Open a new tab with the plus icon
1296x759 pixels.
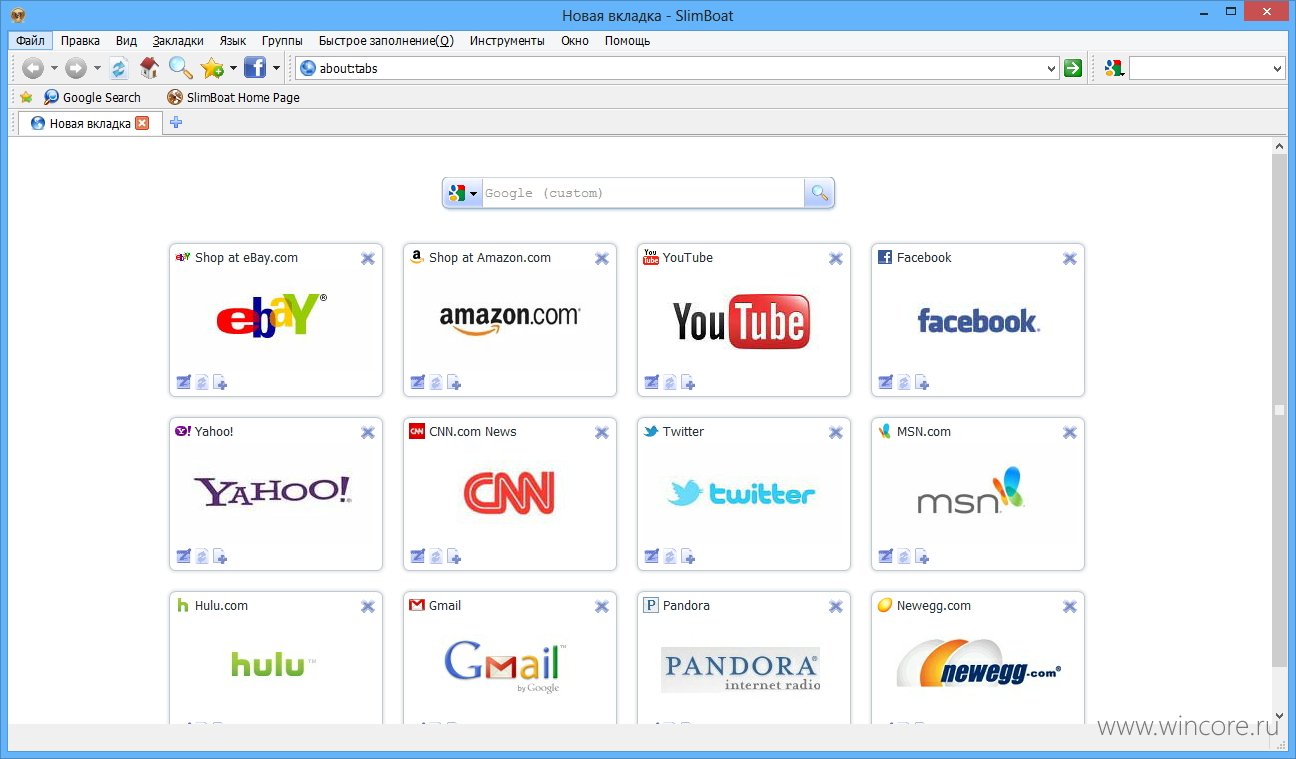click(176, 123)
